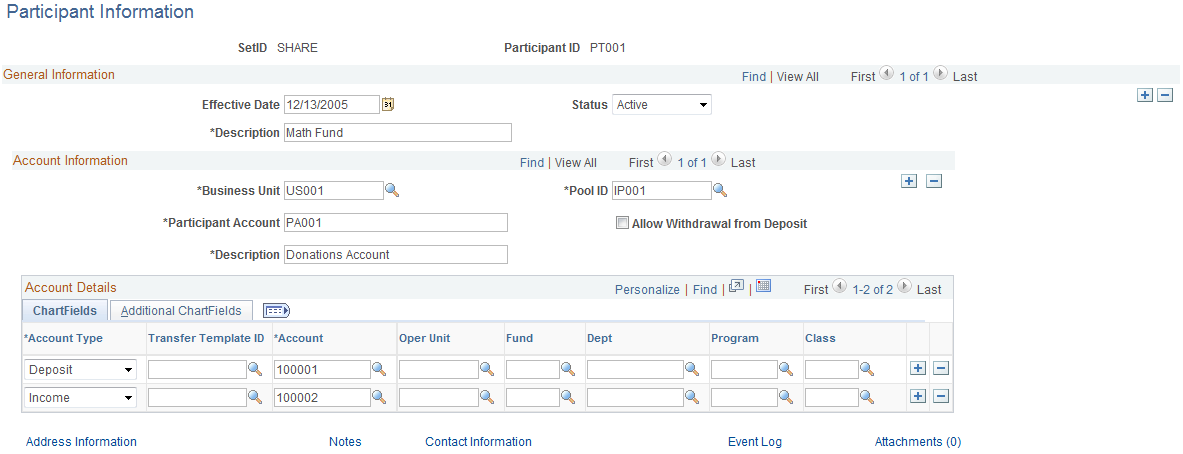Go to previous Account Information row

tap(665, 160)
